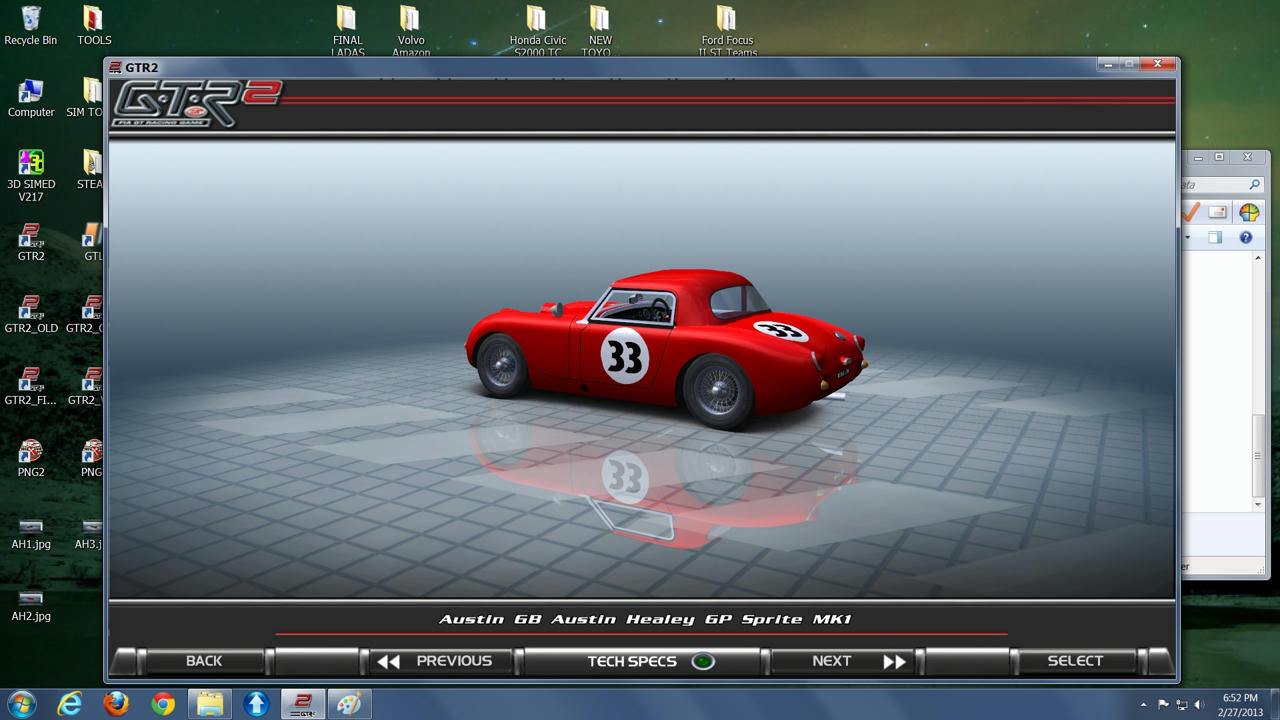Click the TOOLS folder on the desktop
The height and width of the screenshot is (720, 1280).
[x=93, y=26]
